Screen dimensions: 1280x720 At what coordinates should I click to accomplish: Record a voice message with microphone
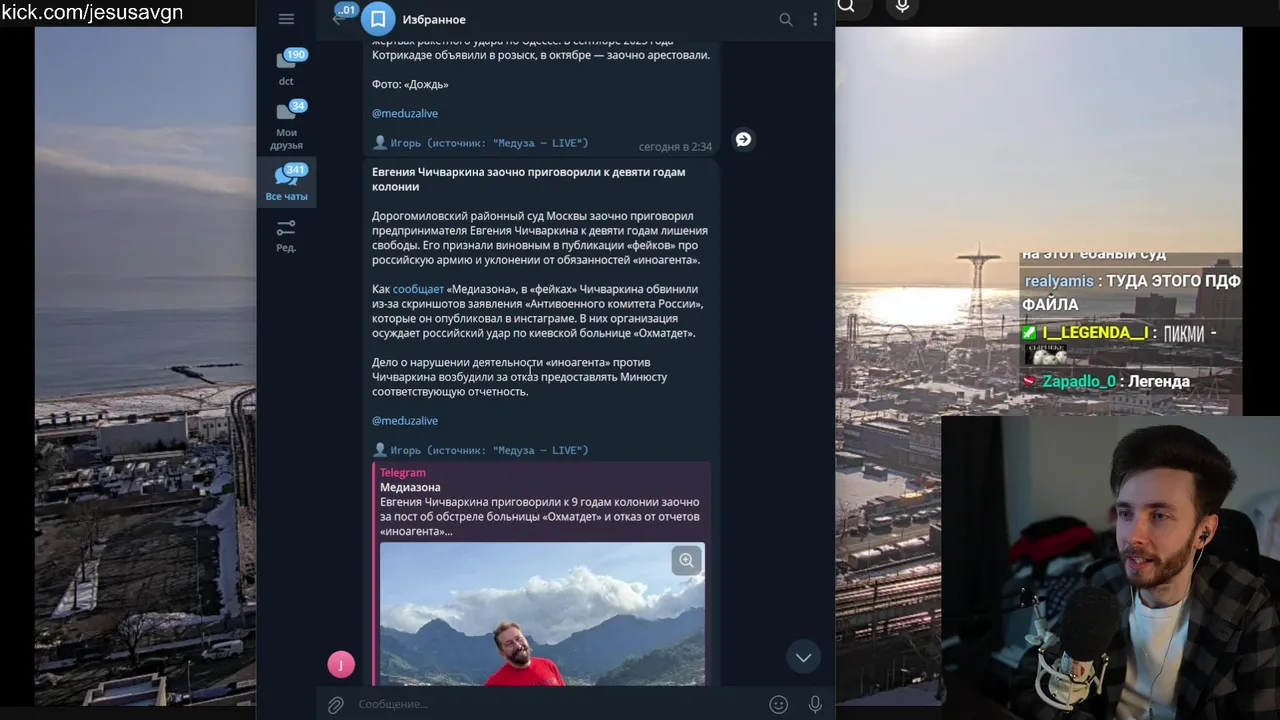[x=815, y=704]
